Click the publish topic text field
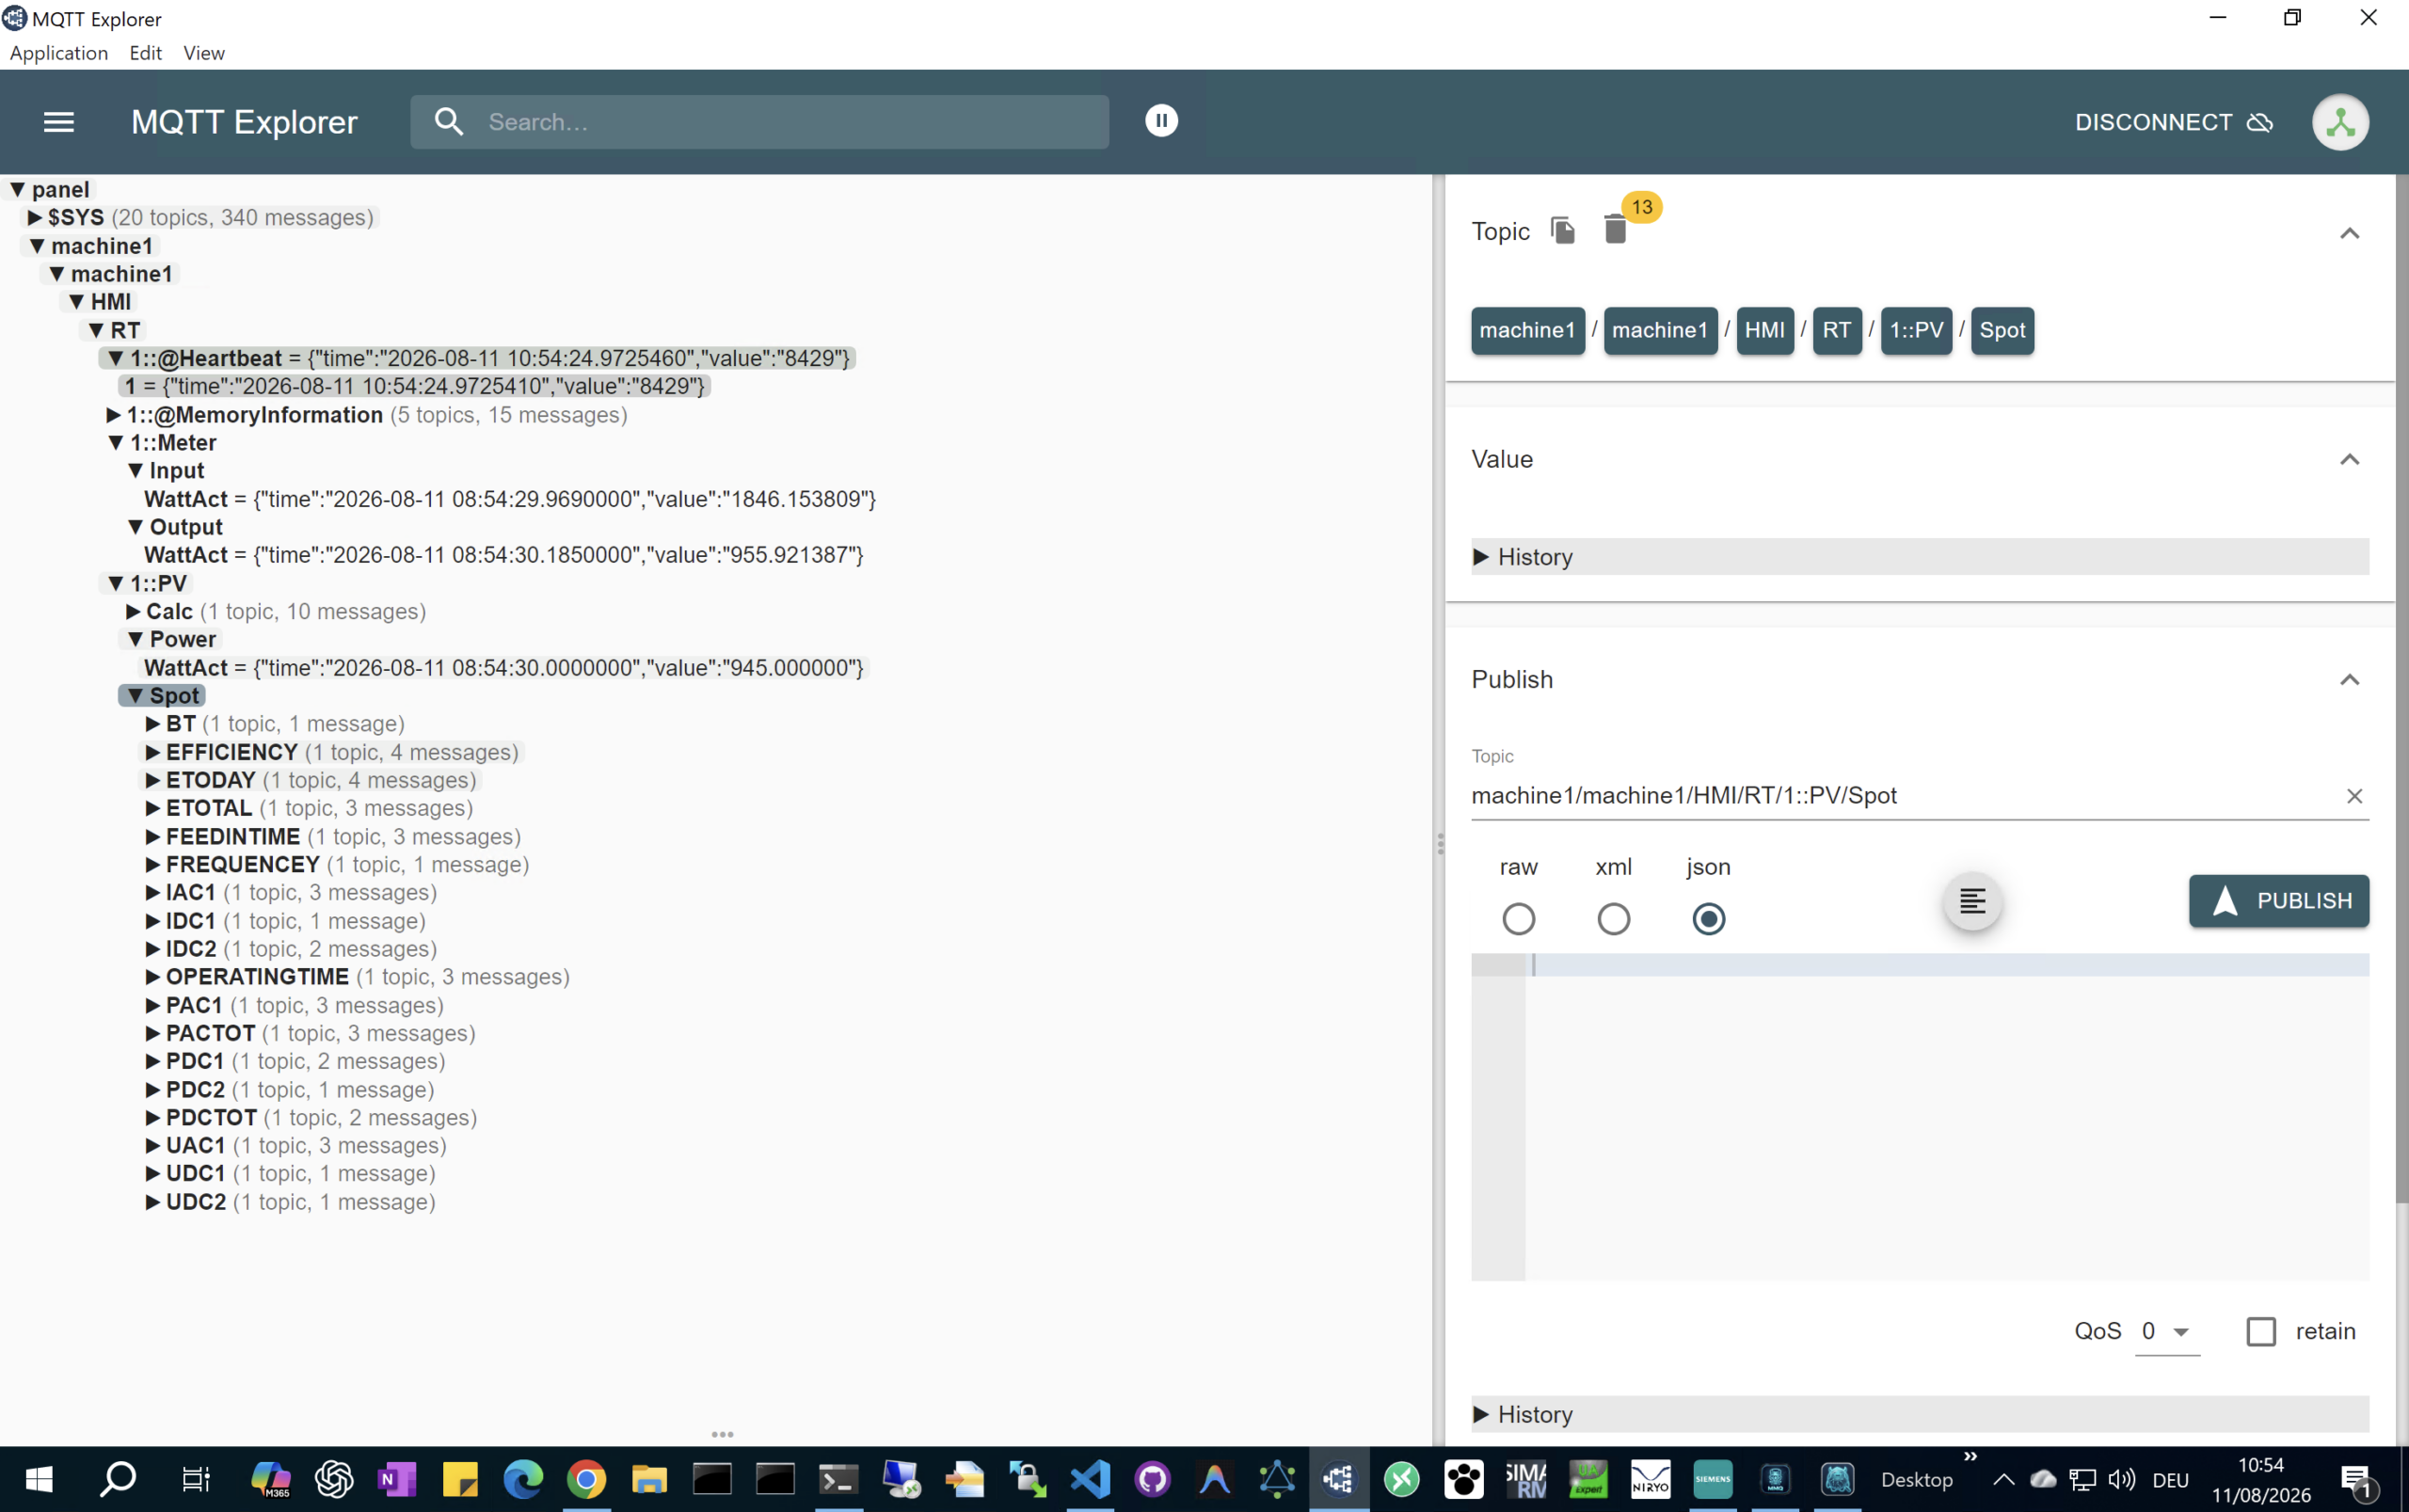Viewport: 2409px width, 1512px height. click(x=1904, y=796)
